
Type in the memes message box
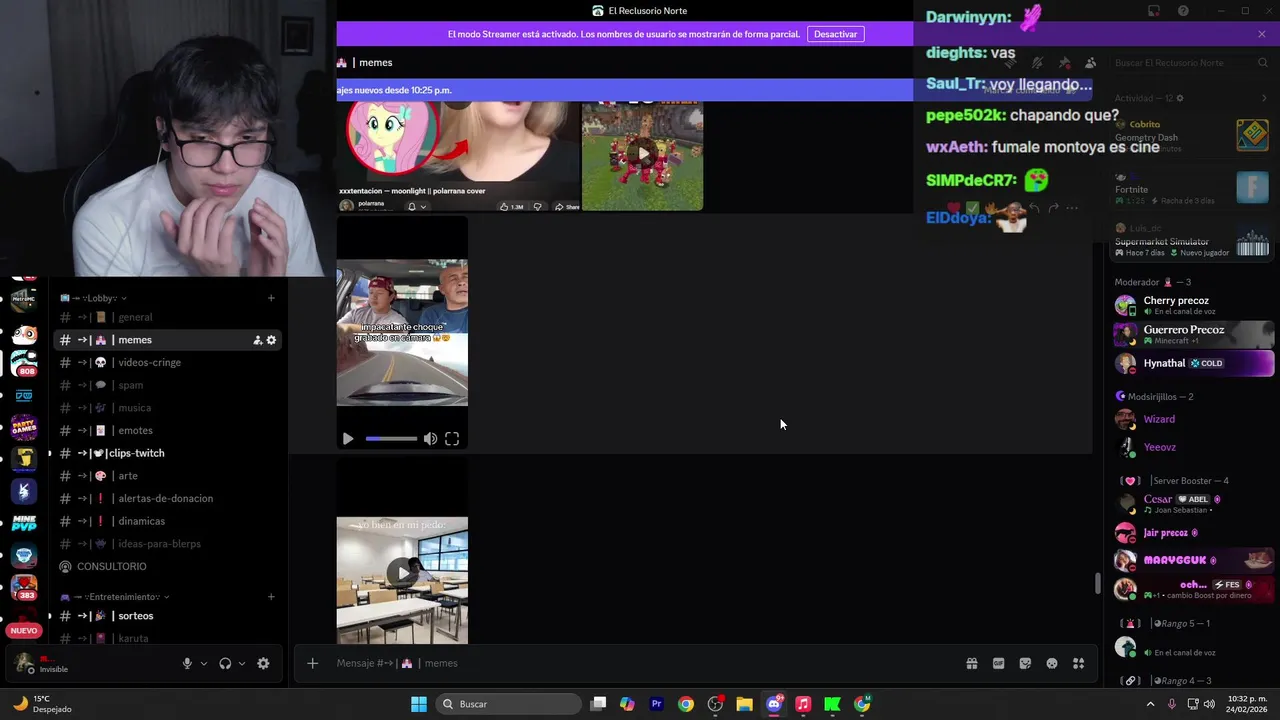tap(640, 663)
